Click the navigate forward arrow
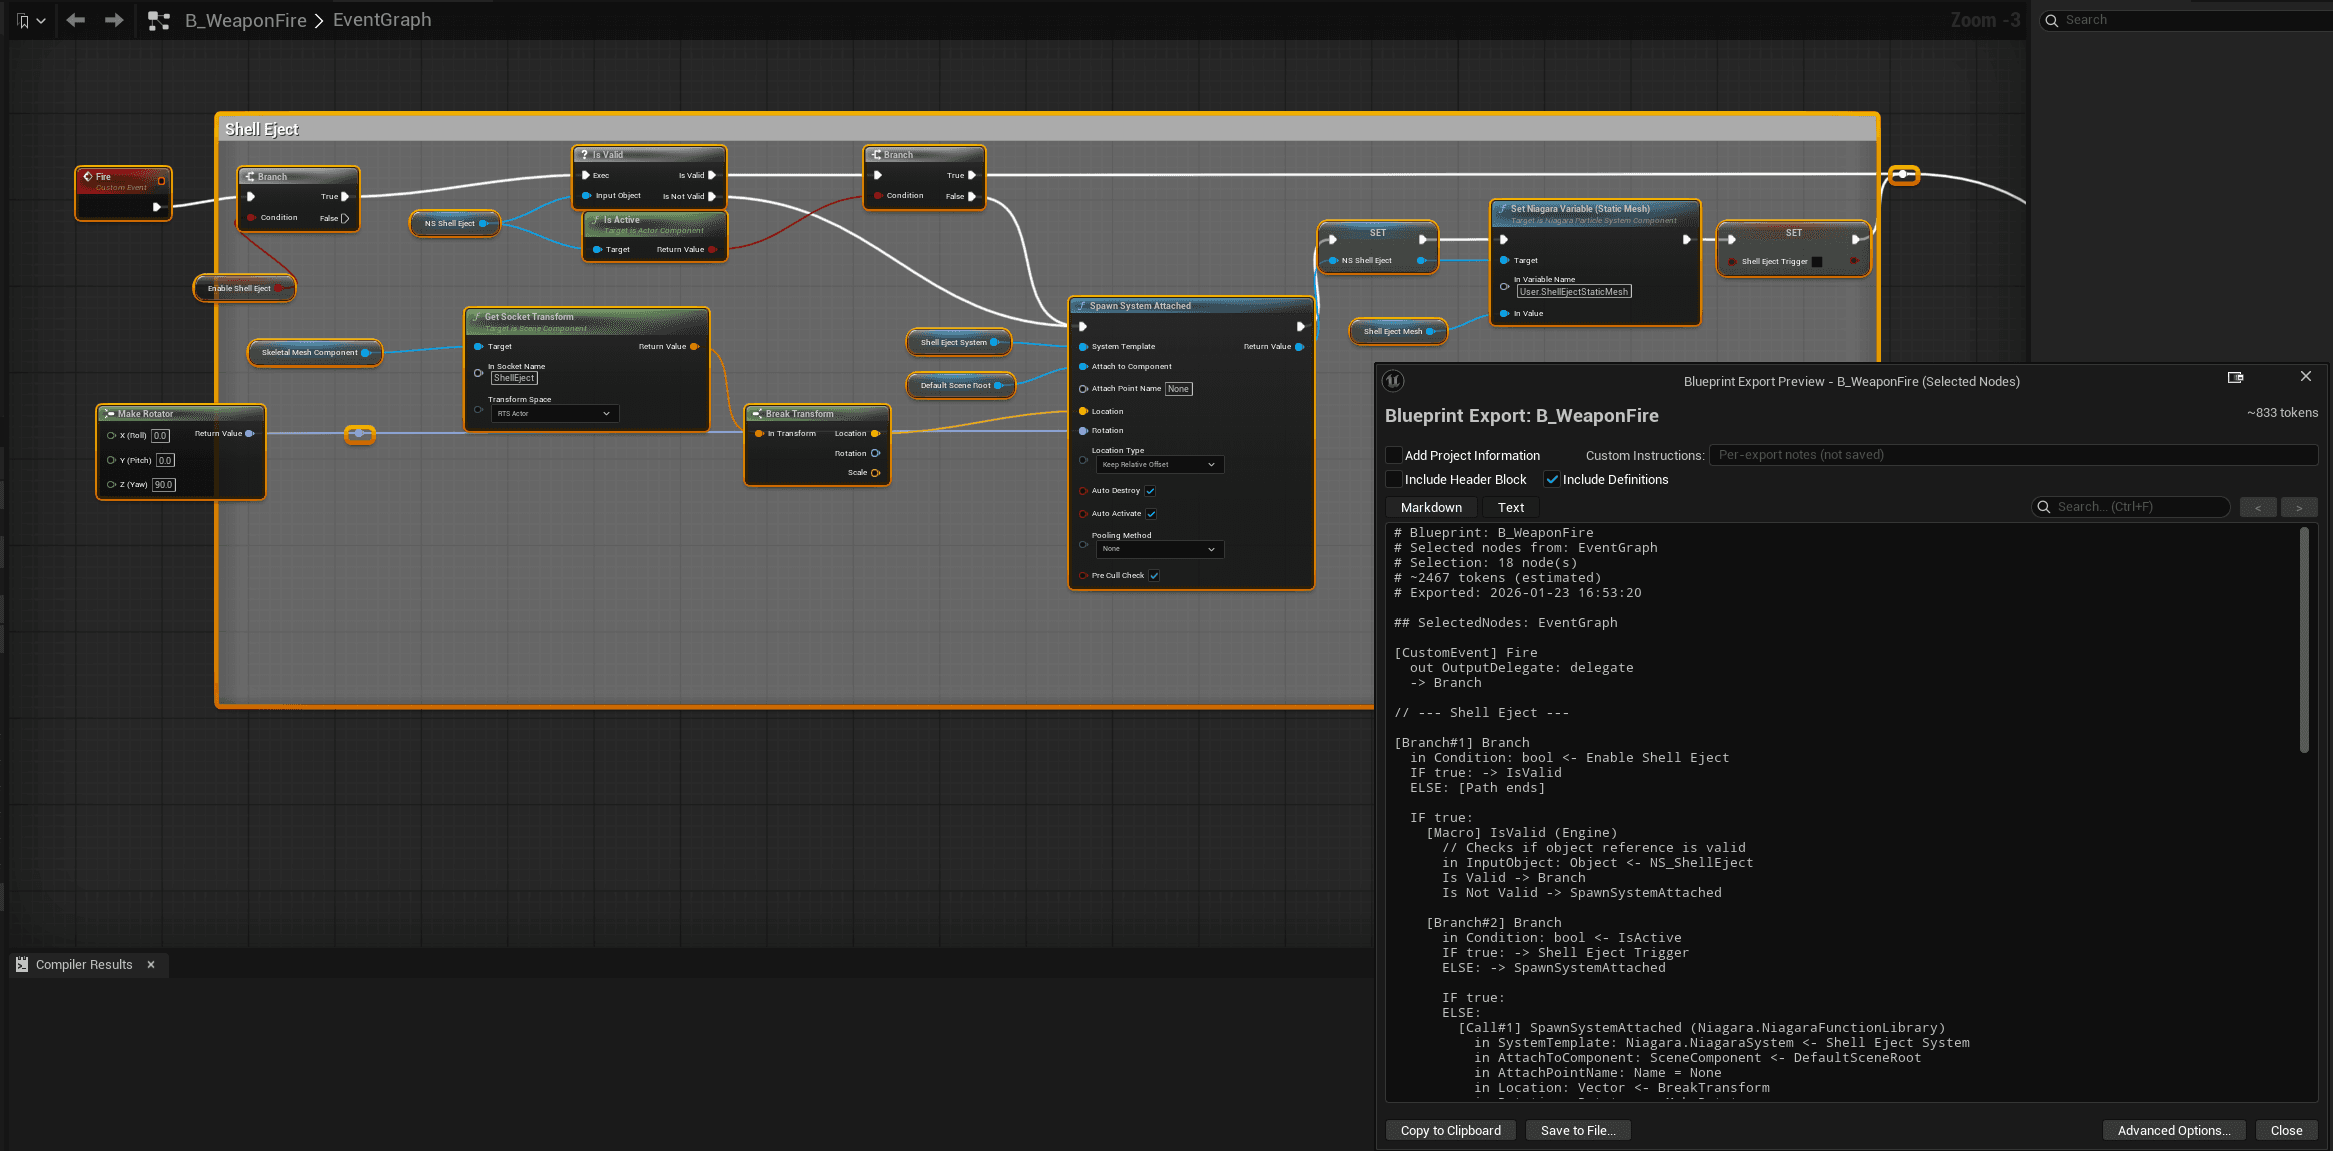The height and width of the screenshot is (1151, 2333). click(x=113, y=20)
